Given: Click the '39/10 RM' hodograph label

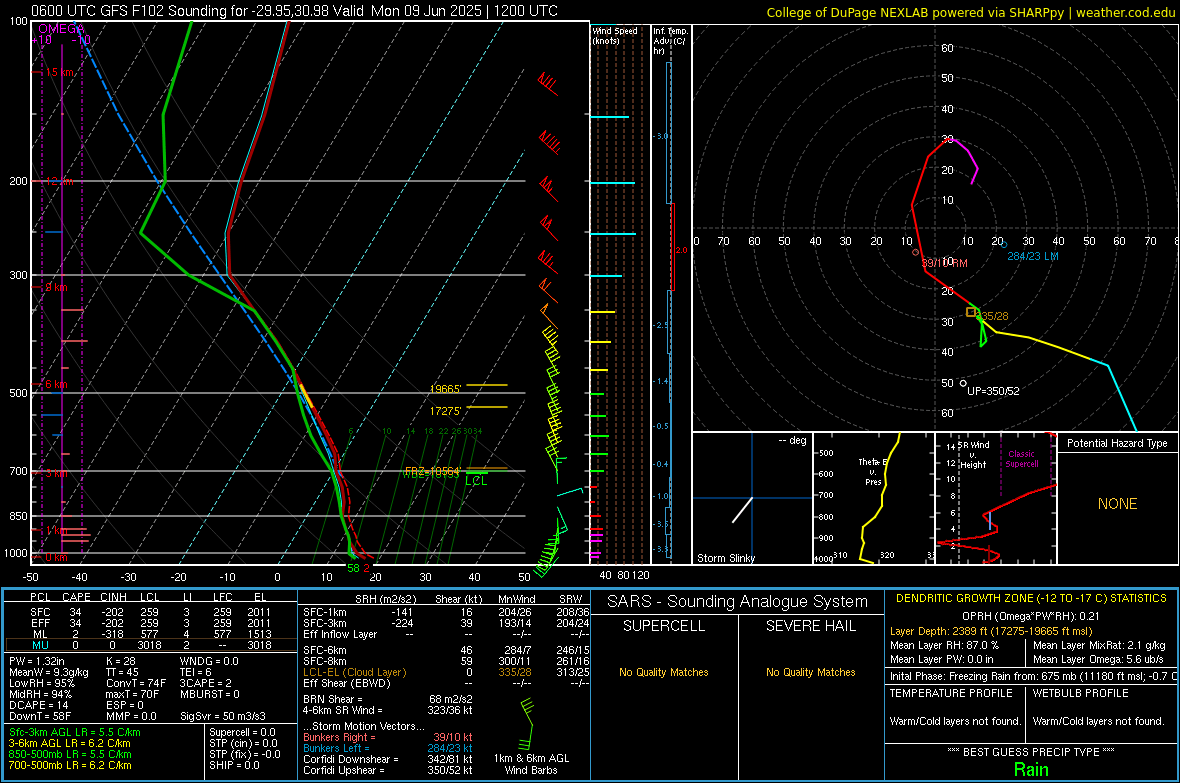Looking at the screenshot, I should coord(944,263).
